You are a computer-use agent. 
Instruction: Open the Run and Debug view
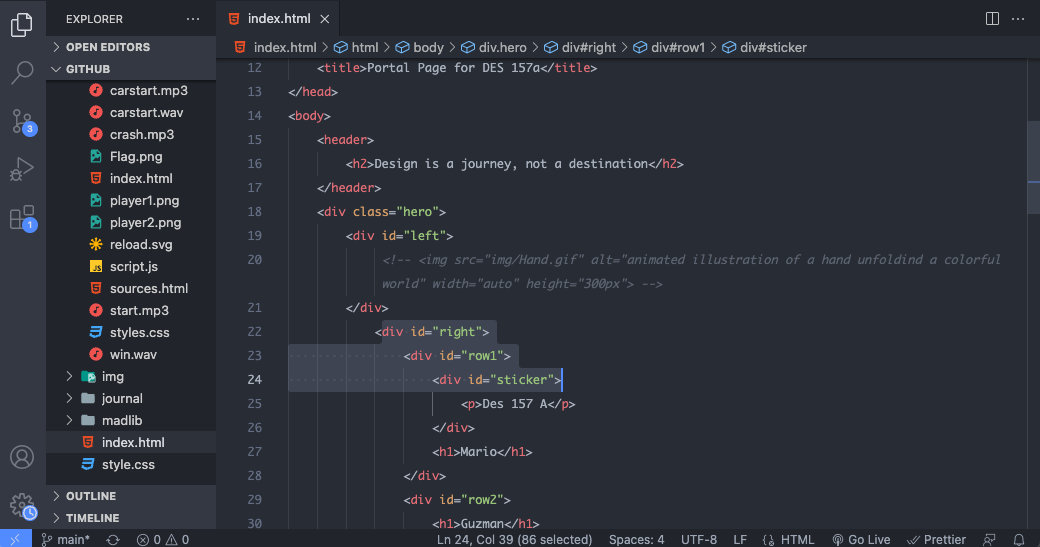22,169
